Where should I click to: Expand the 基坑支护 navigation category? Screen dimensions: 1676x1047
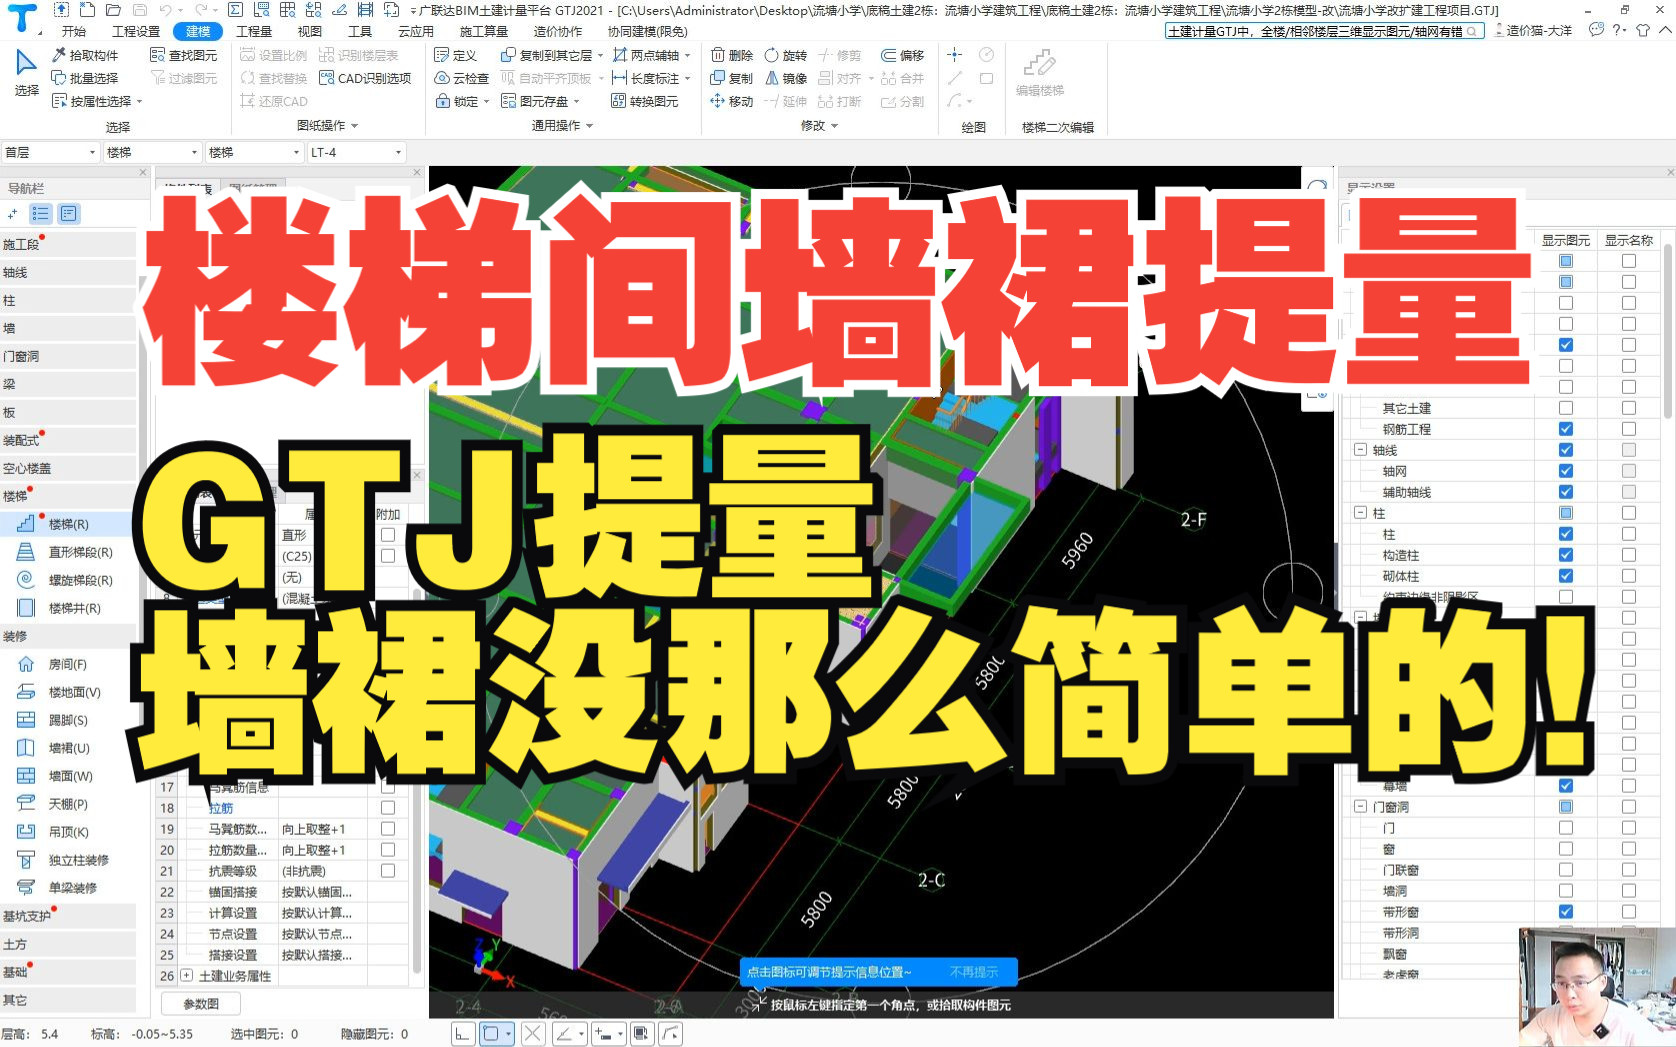click(x=68, y=916)
